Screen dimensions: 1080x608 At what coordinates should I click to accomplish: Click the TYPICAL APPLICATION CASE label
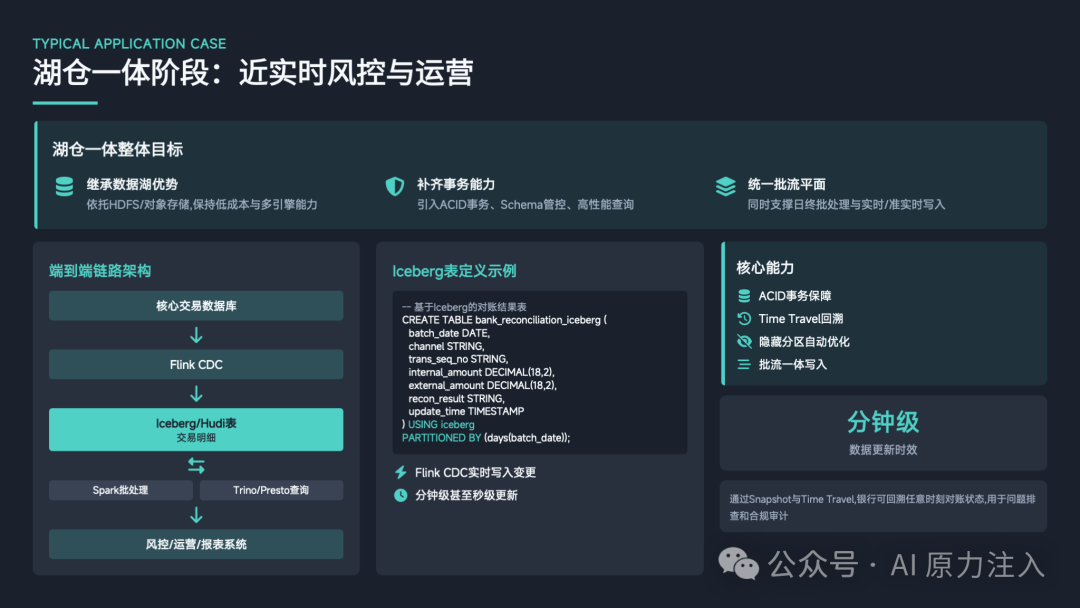click(x=129, y=43)
